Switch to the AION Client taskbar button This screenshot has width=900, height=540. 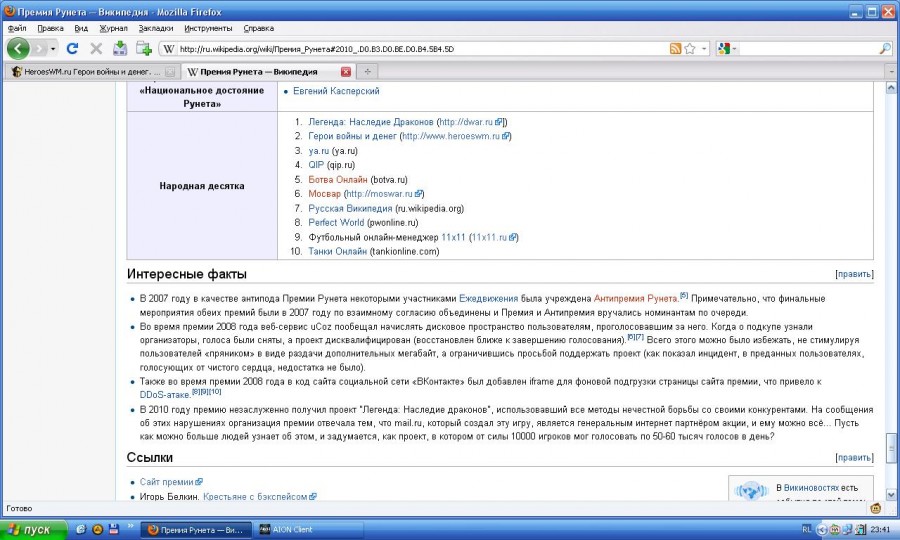[x=309, y=530]
